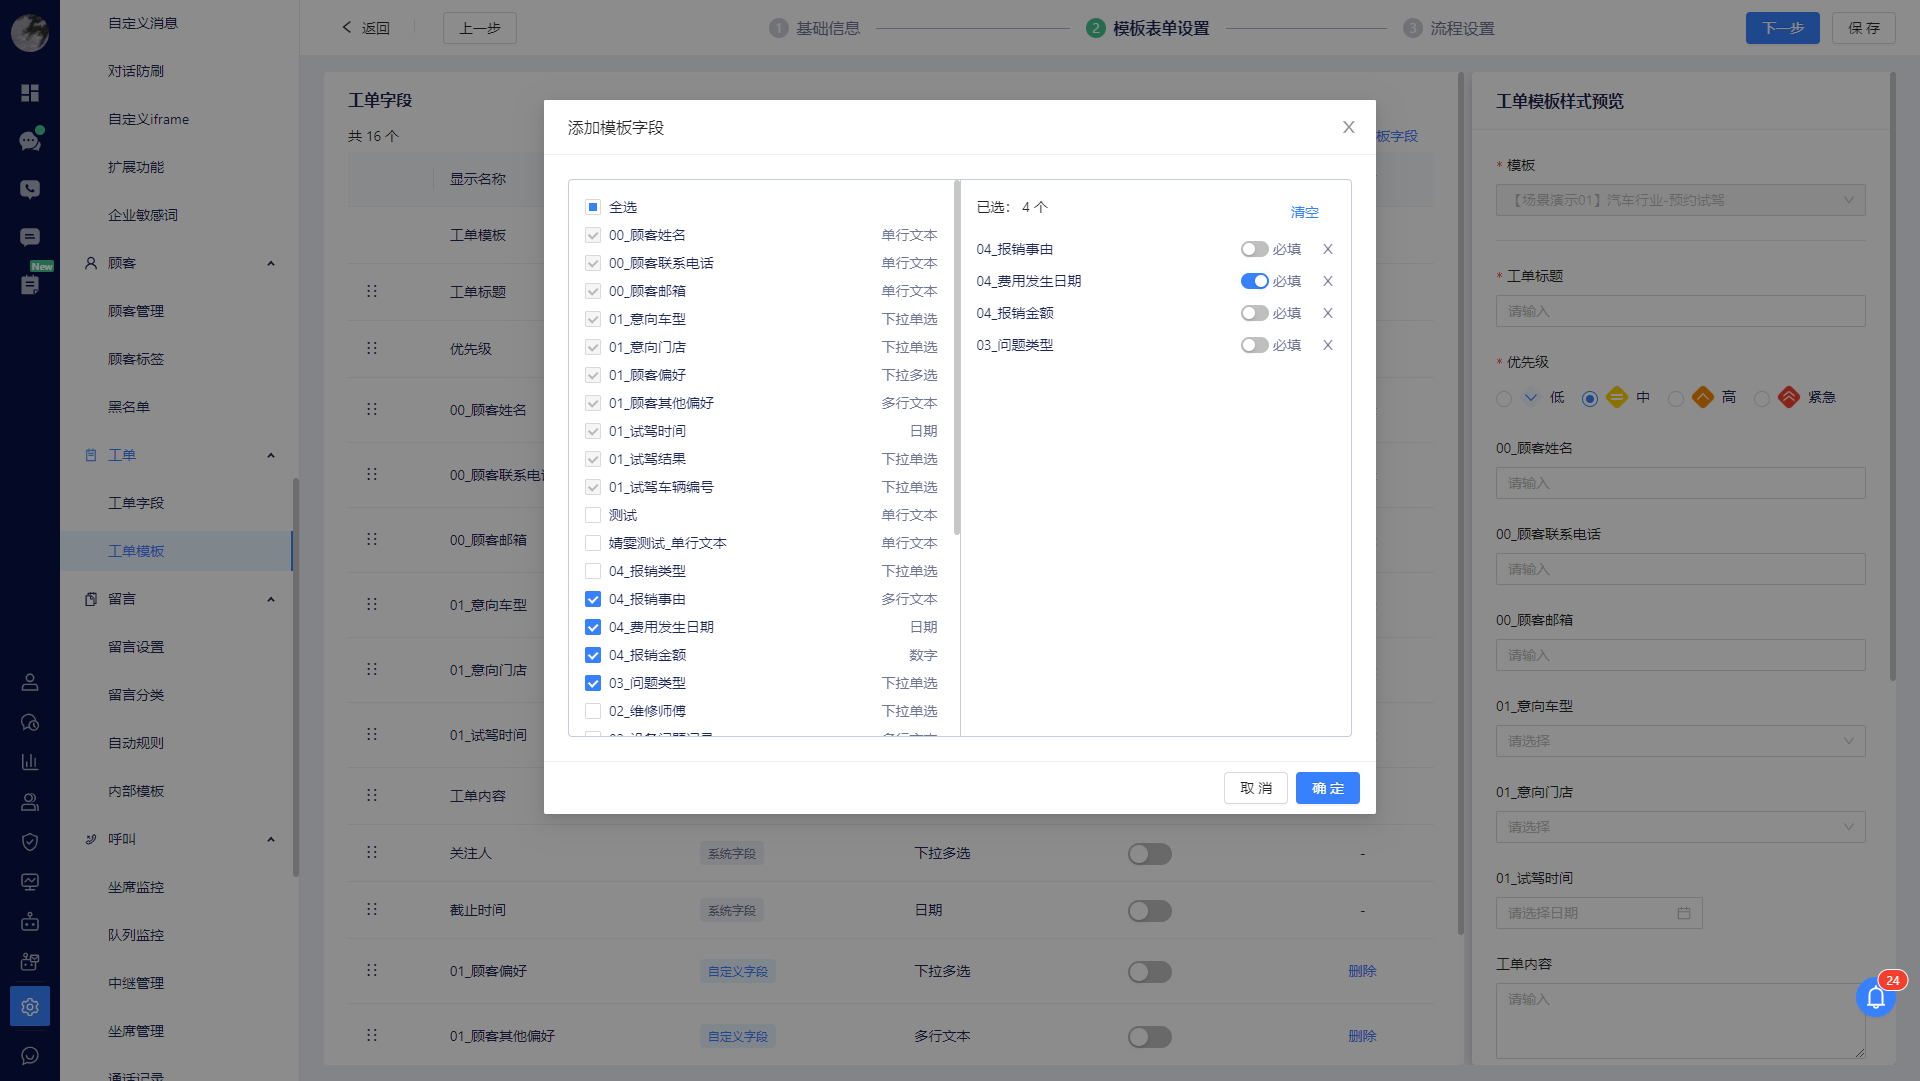The height and width of the screenshot is (1081, 1920).
Task: Disable 必填 toggle for 04_费用发生日期
Action: pos(1254,281)
